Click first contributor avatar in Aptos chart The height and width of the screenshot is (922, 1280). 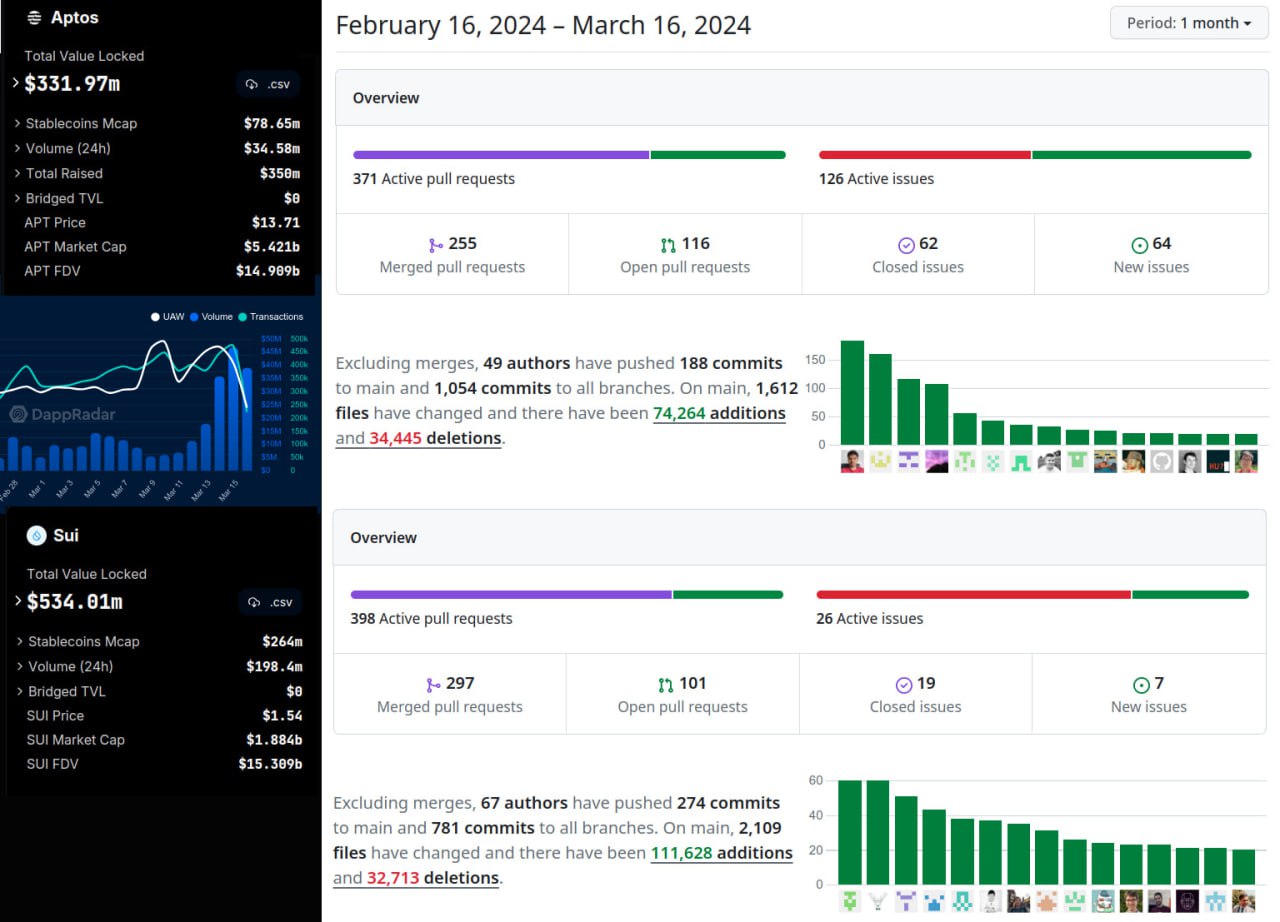click(x=852, y=461)
